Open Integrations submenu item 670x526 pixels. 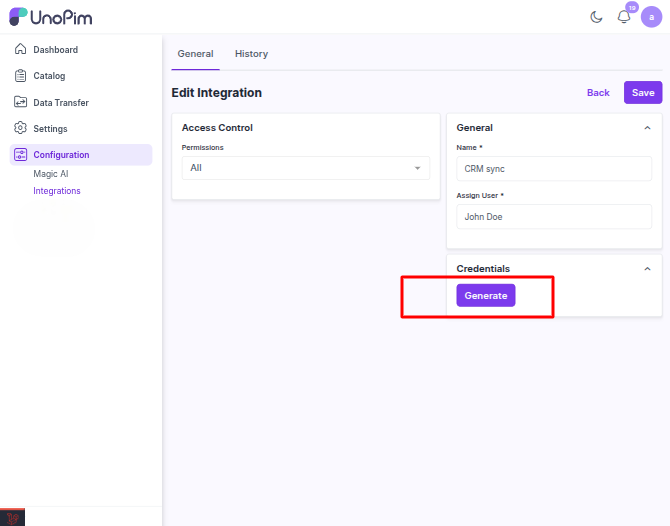coord(57,190)
